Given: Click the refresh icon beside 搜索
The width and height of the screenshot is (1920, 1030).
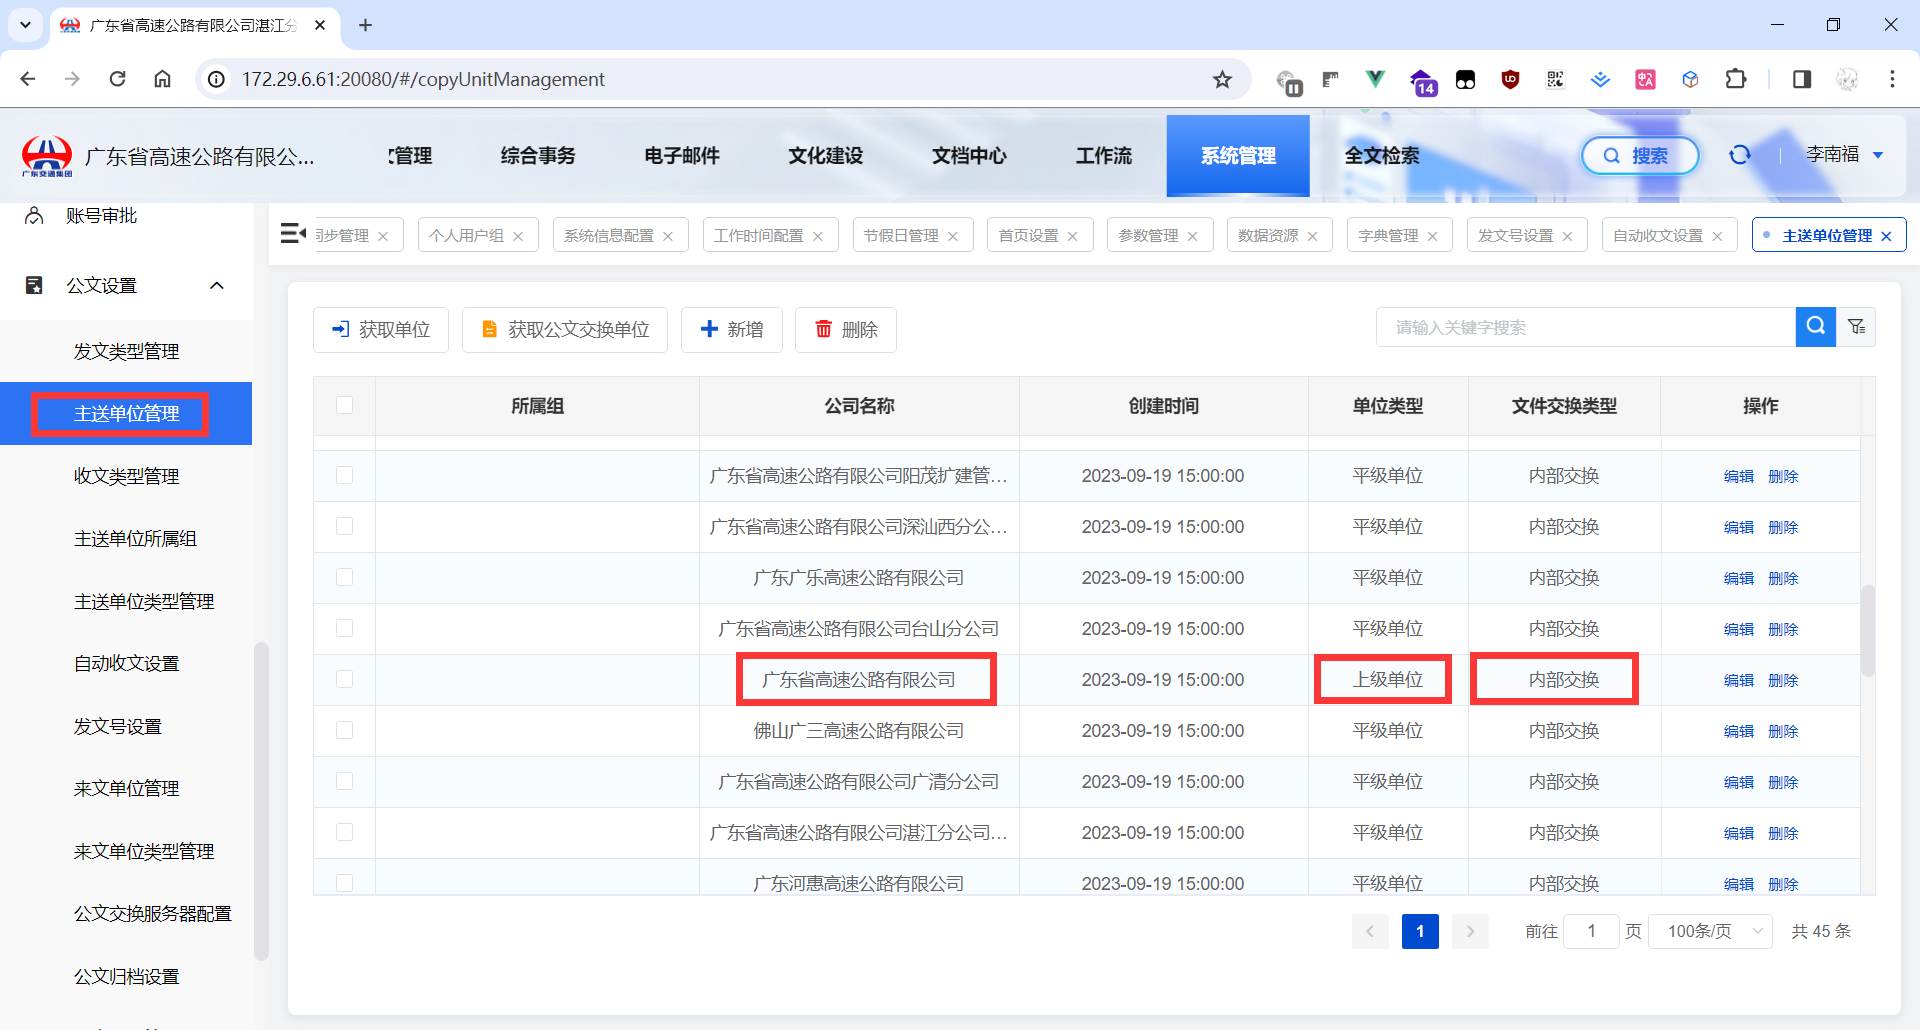Looking at the screenshot, I should [x=1740, y=155].
